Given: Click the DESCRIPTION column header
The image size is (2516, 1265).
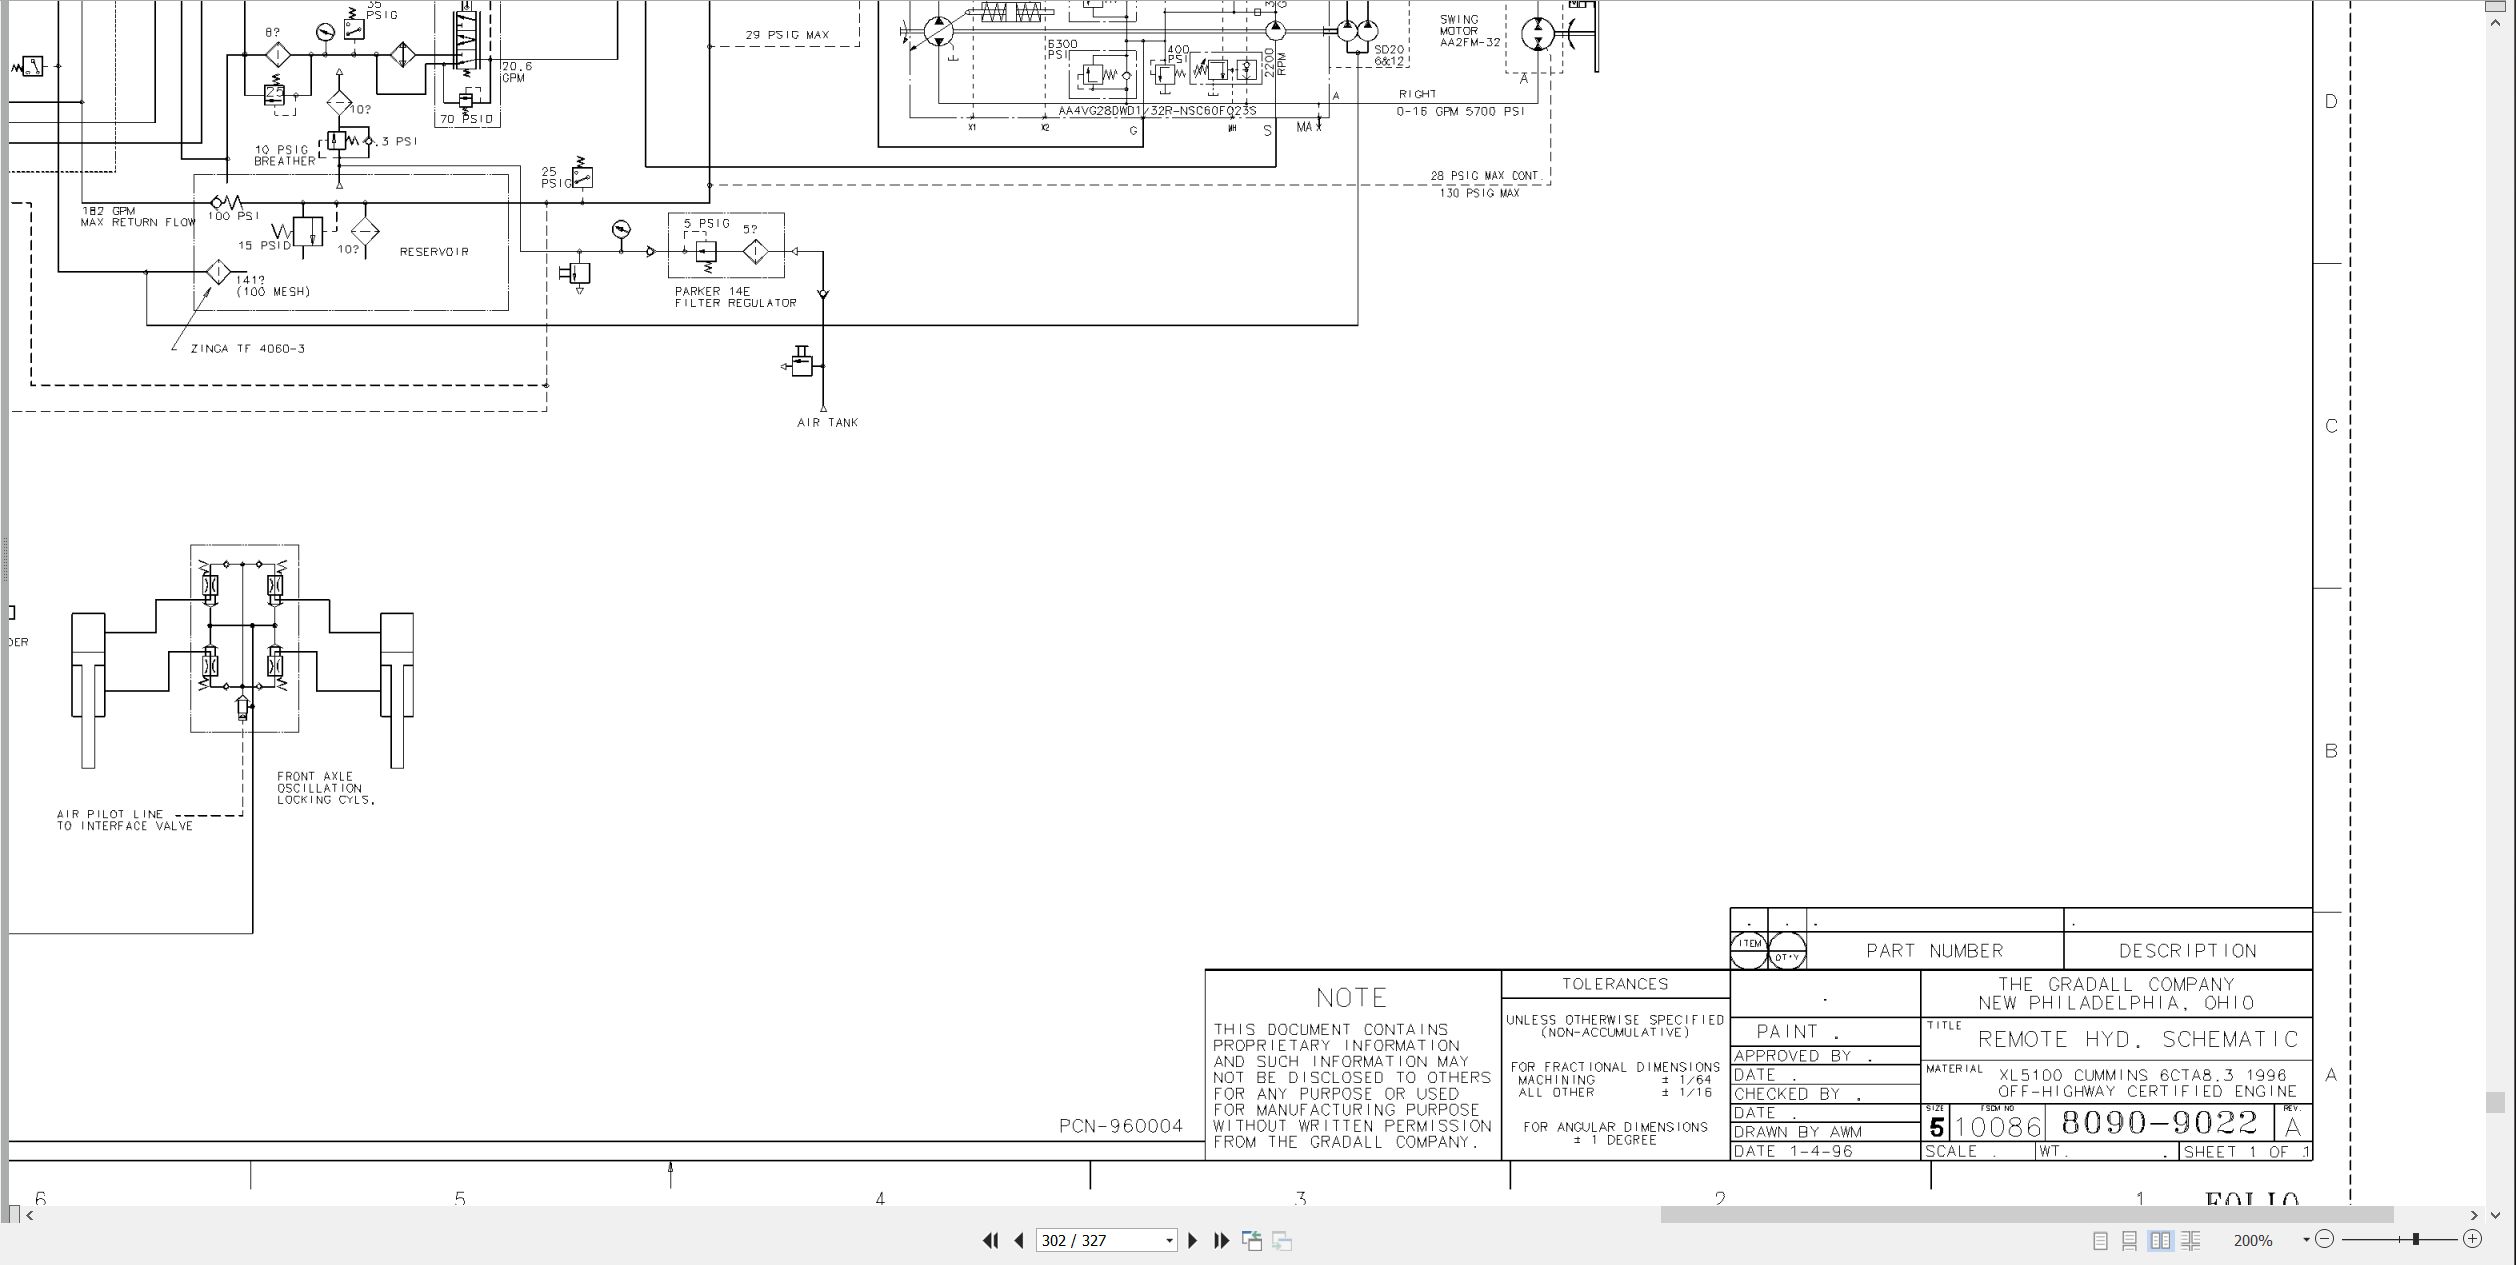Looking at the screenshot, I should click(x=2187, y=951).
